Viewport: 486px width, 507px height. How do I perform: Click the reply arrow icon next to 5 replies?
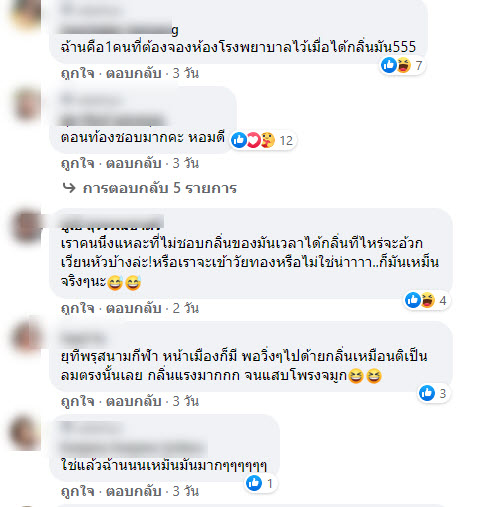coord(69,188)
